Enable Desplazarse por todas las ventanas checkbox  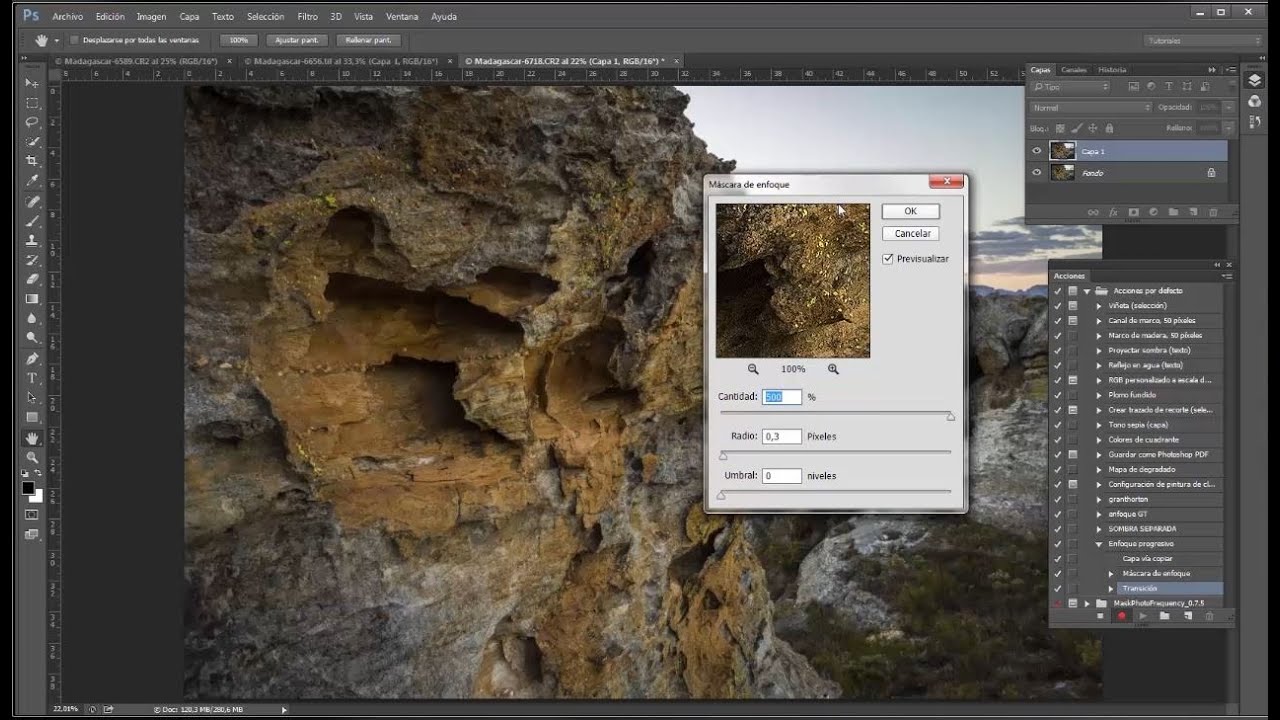tap(74, 40)
